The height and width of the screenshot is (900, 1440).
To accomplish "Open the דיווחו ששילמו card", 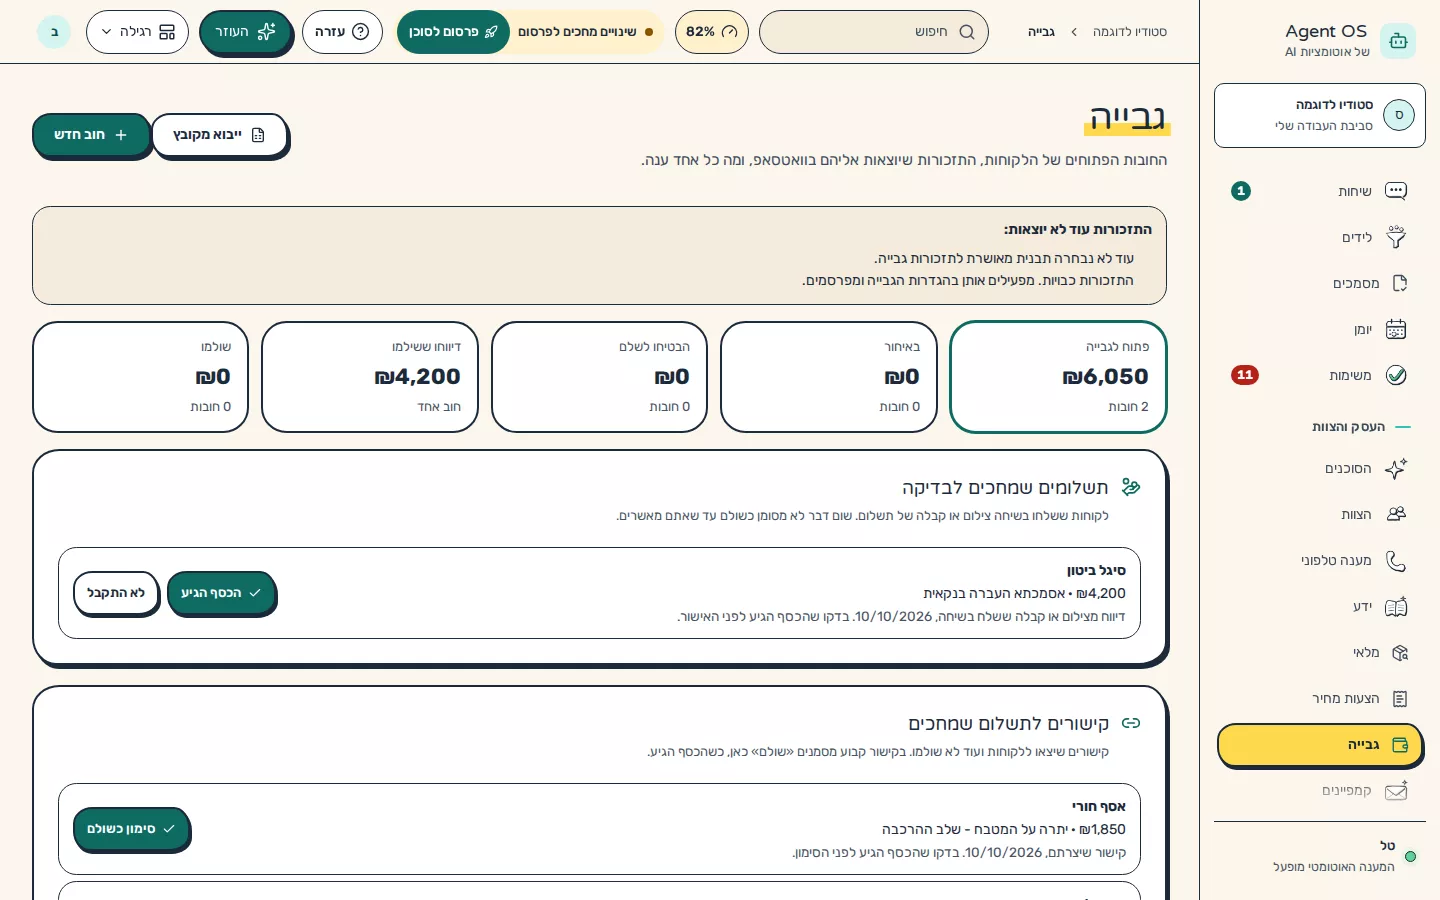I will [370, 377].
